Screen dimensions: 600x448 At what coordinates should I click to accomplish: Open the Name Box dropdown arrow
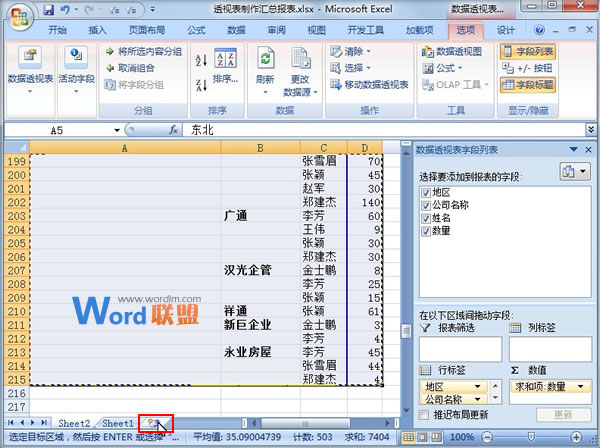117,130
